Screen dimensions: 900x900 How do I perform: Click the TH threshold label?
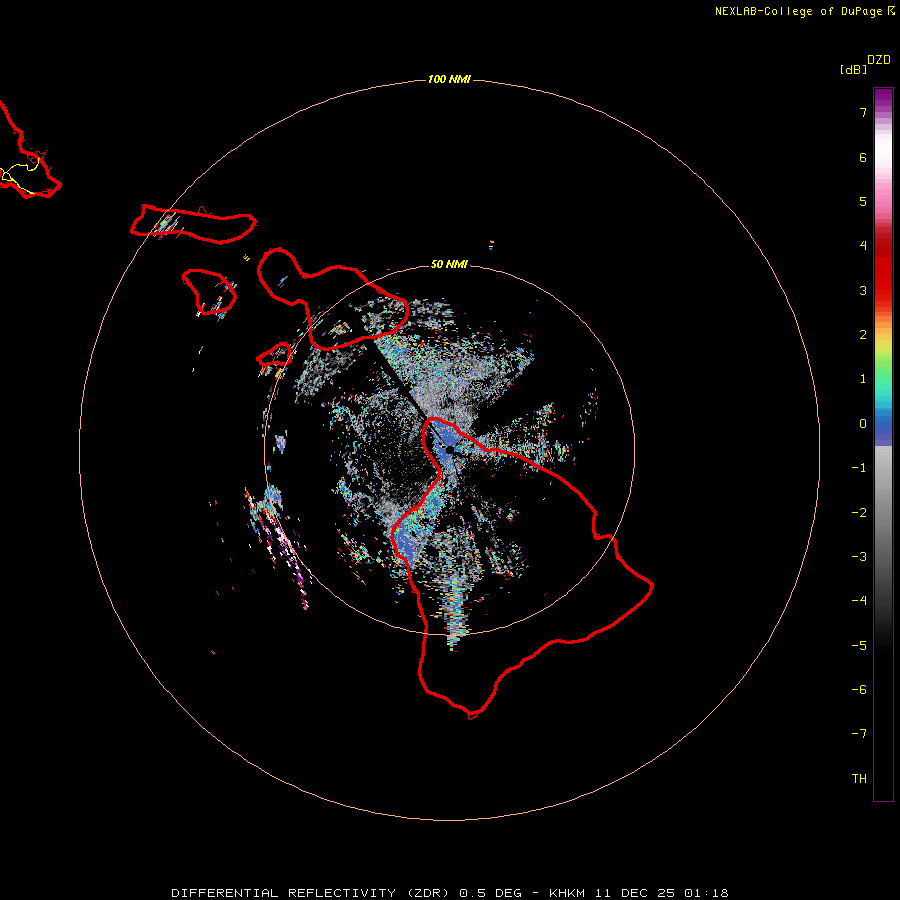859,779
